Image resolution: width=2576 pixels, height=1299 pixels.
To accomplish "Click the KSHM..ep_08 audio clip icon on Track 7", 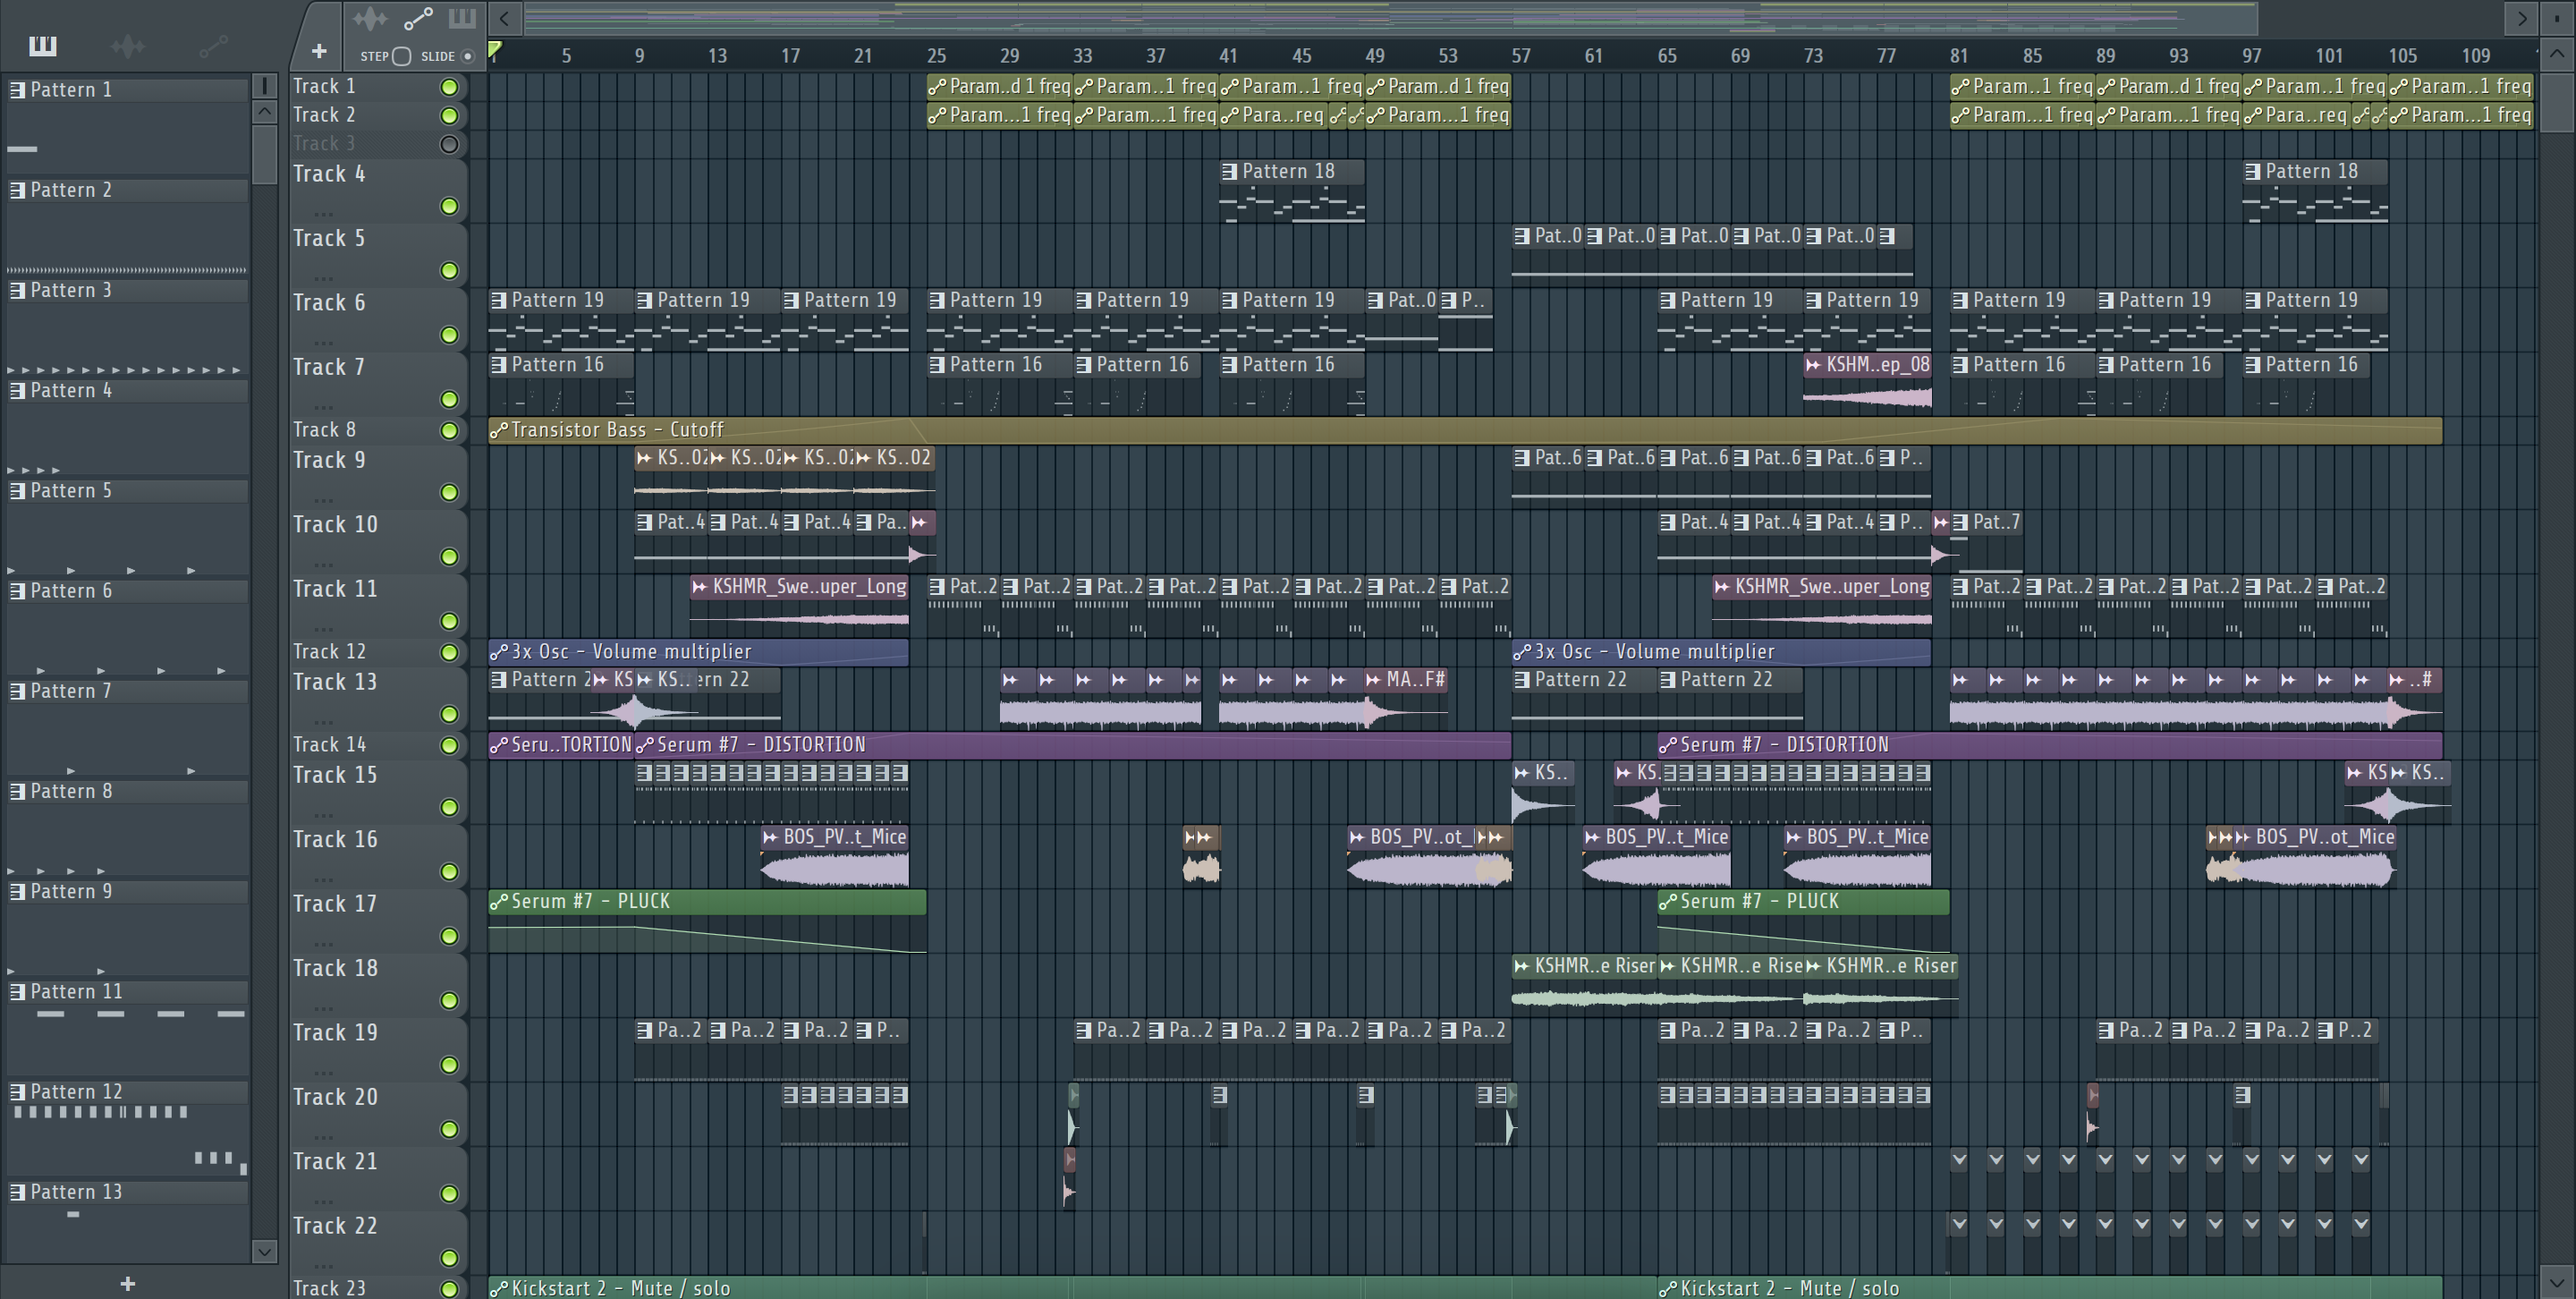I will pyautogui.click(x=1813, y=365).
